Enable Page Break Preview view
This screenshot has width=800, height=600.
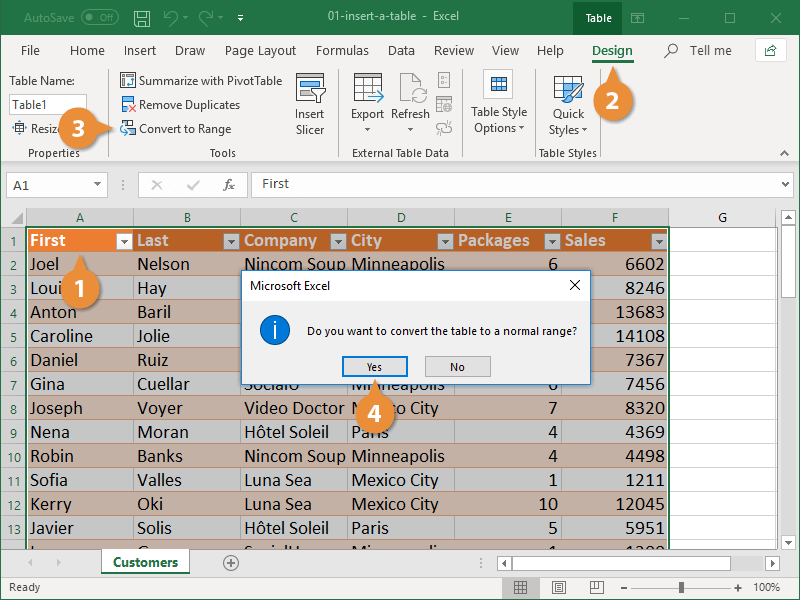pos(595,587)
